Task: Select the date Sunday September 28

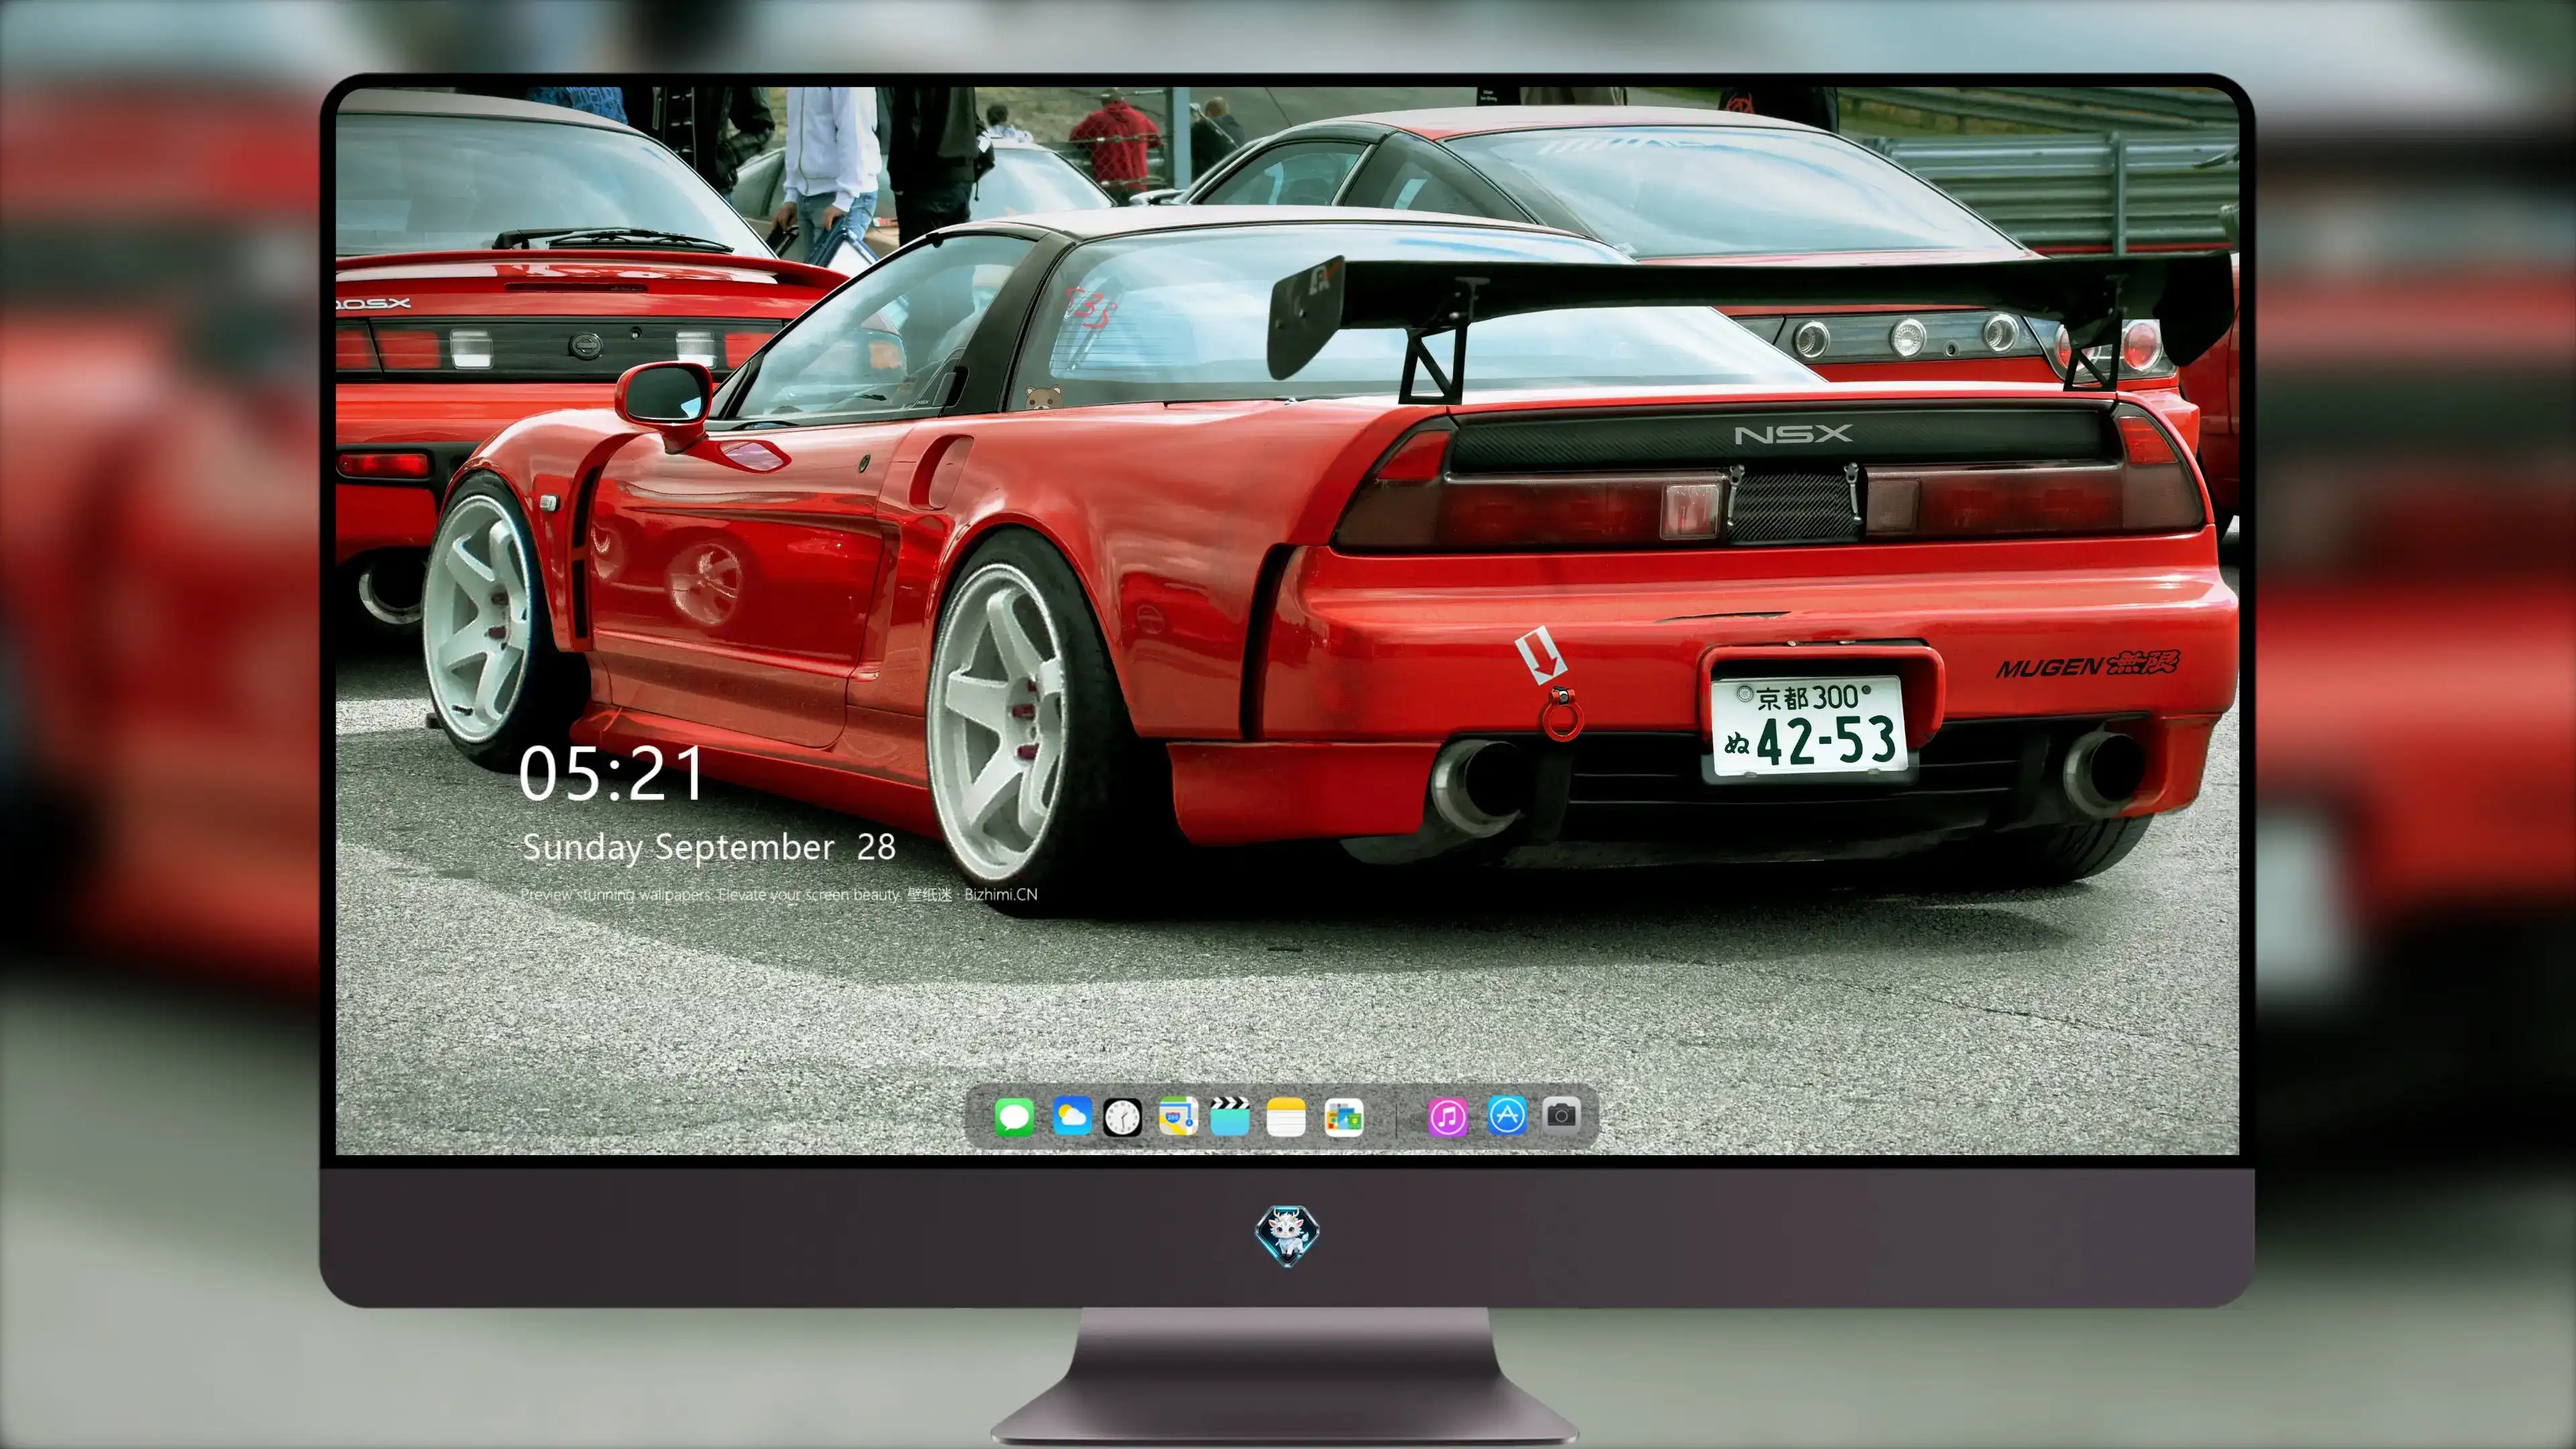Action: click(x=709, y=847)
